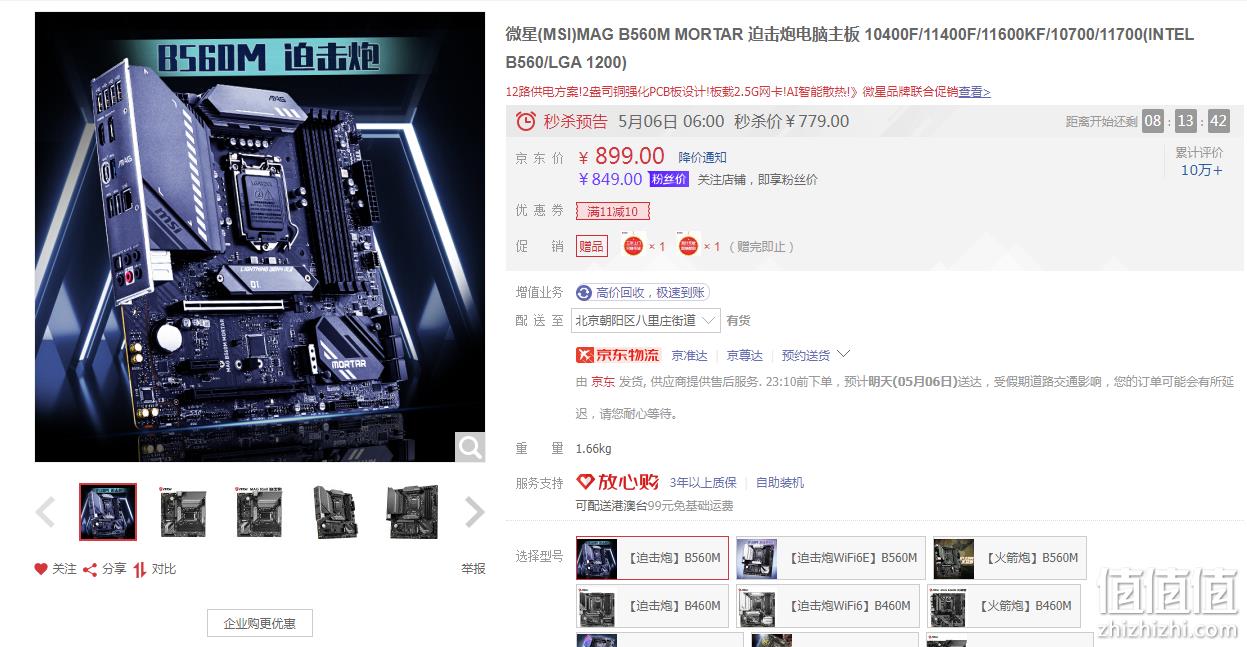This screenshot has width=1247, height=647.
Task: Click the 降价通知 price alert link
Action: pyautogui.click(x=702, y=158)
